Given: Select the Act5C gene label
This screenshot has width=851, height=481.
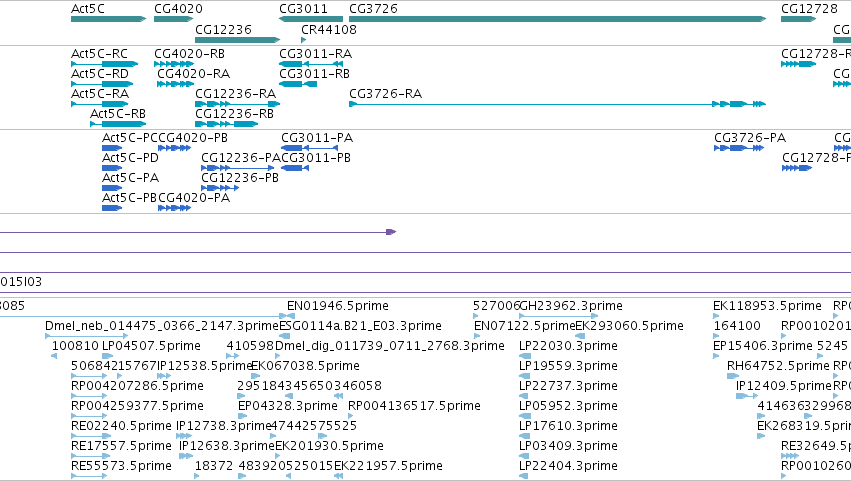Looking at the screenshot, I should (x=88, y=9).
